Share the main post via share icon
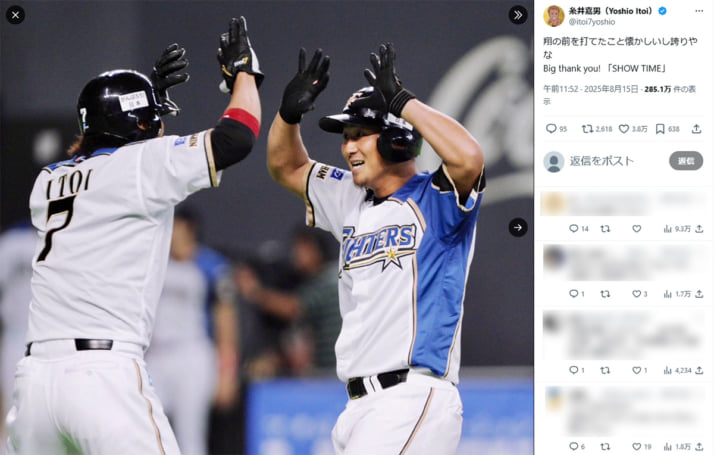 tap(696, 129)
